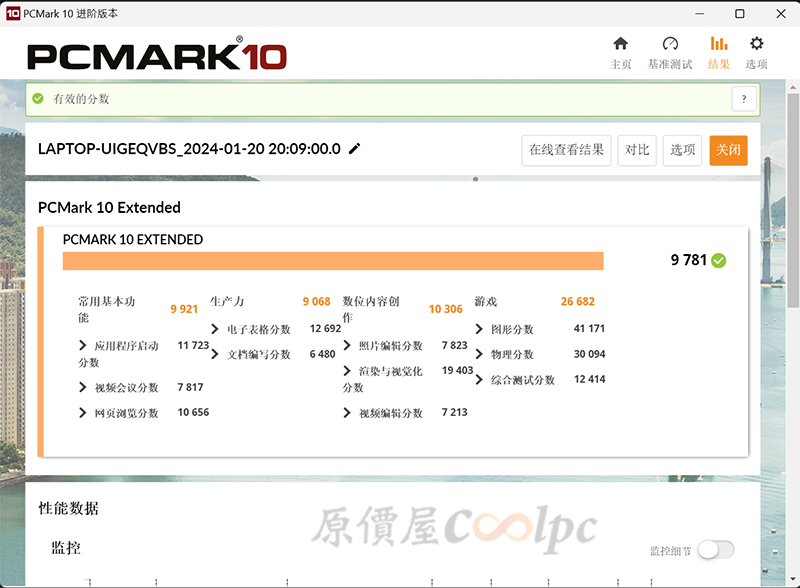Screen dimensions: 800x588
Task: Expand 电子表格分数 row
Action: [215, 329]
